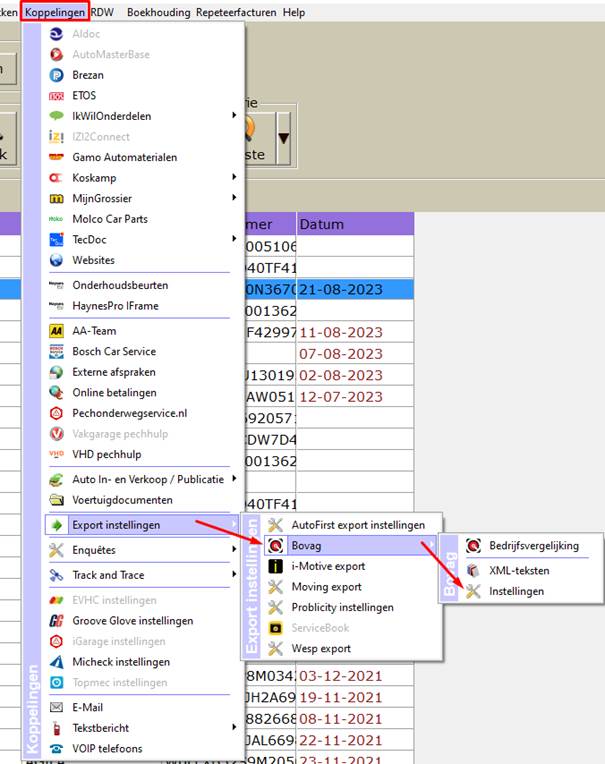Click the Bedrijfsvergelijking icon
This screenshot has width=605, height=764.
[473, 545]
